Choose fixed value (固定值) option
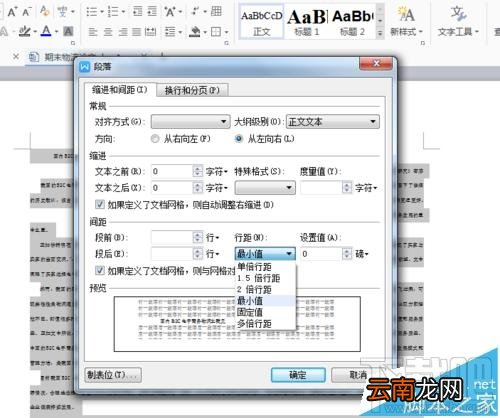The height and width of the screenshot is (418, 500). point(265,312)
